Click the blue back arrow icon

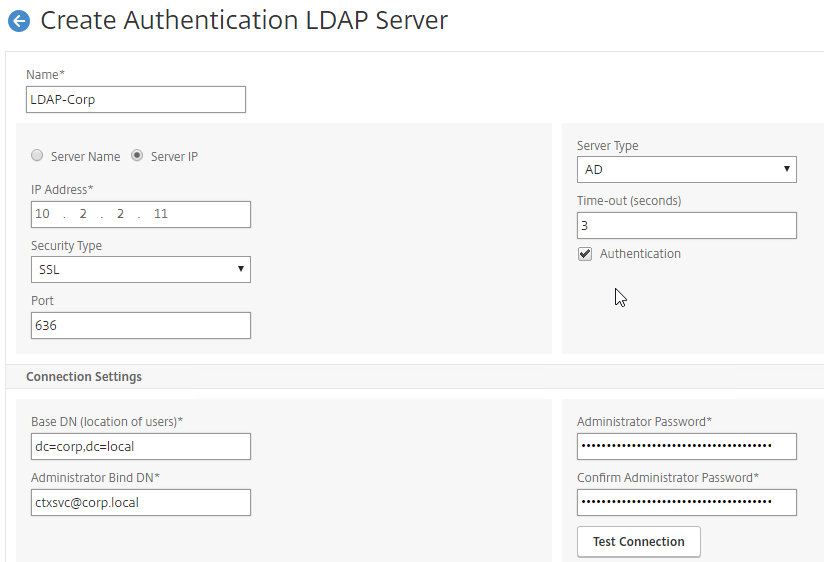pyautogui.click(x=19, y=21)
